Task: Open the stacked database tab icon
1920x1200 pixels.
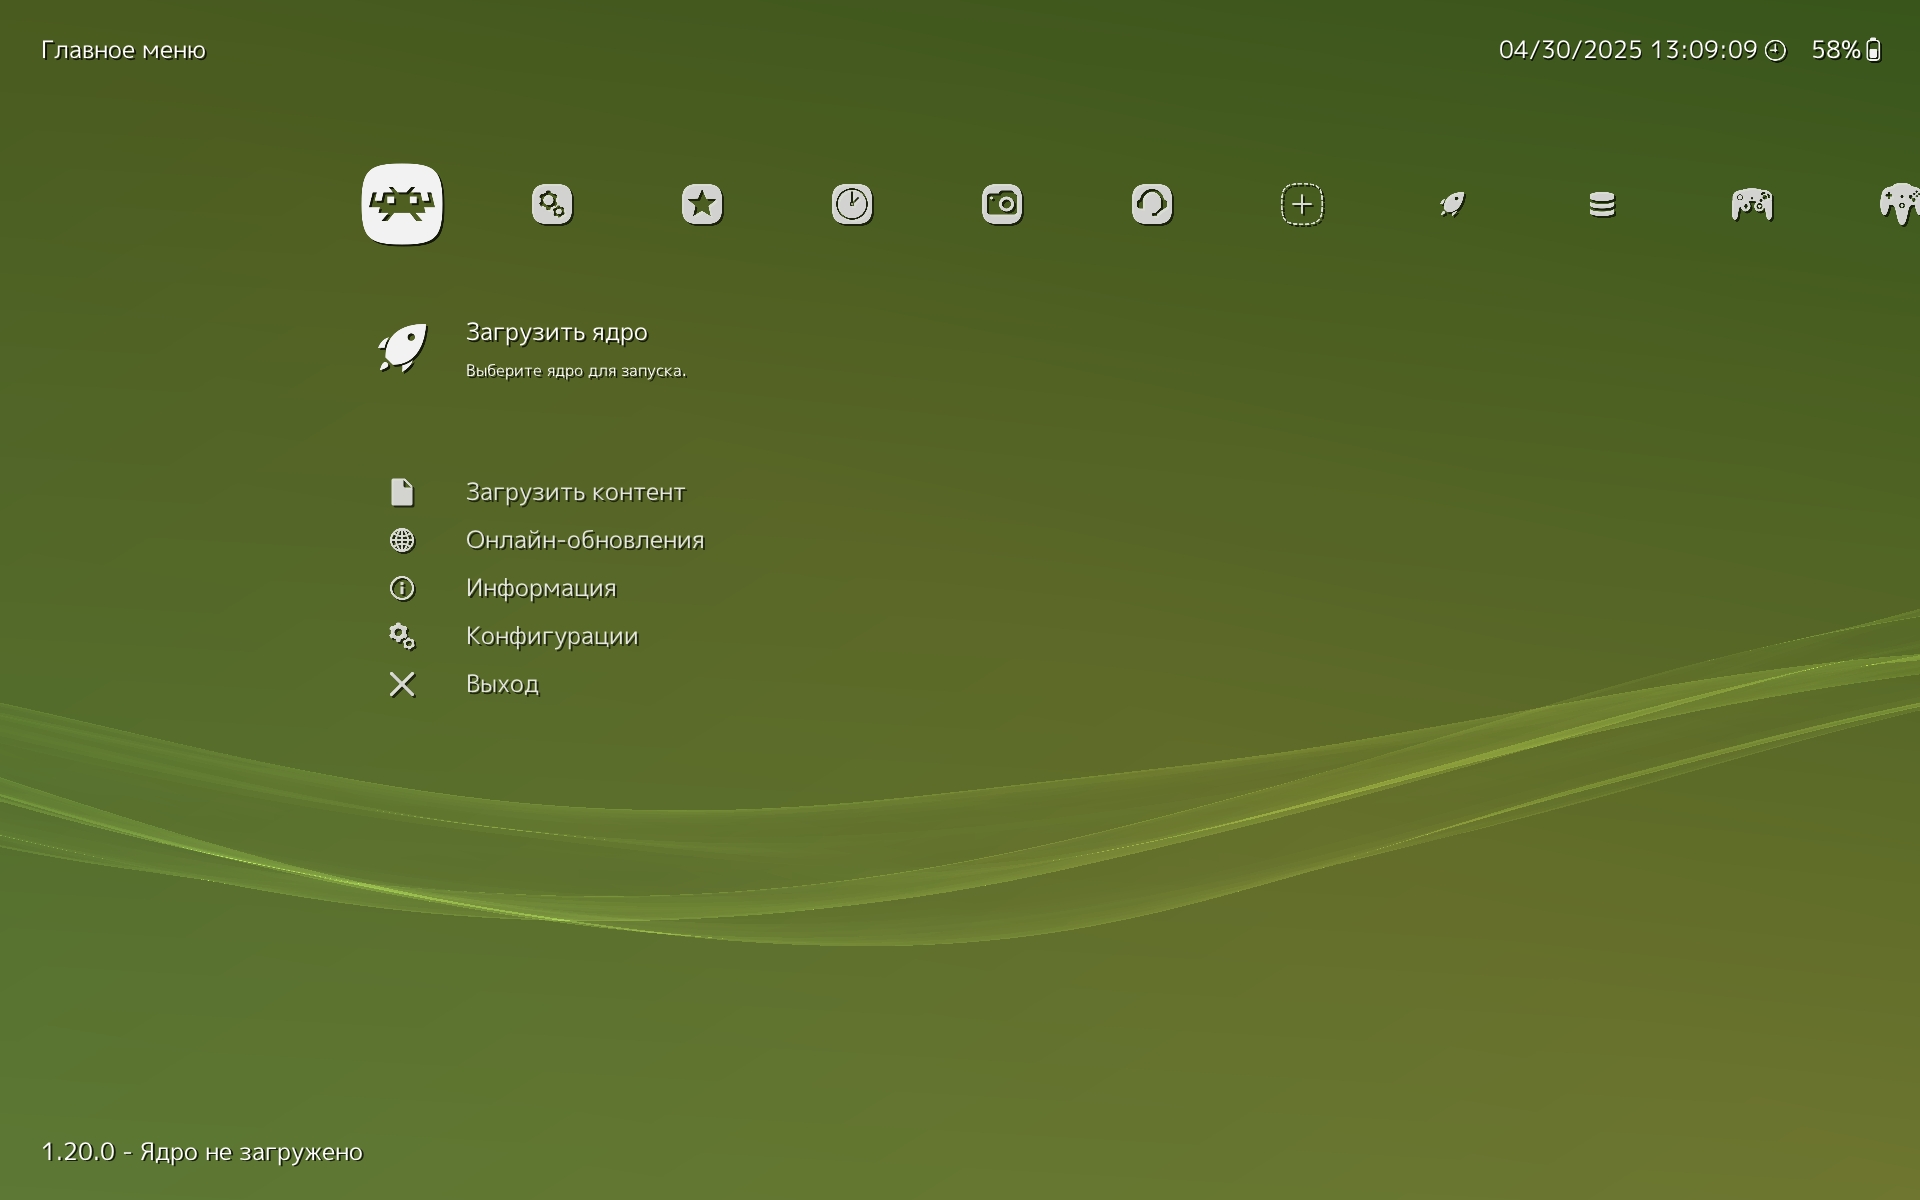Action: click(1602, 204)
